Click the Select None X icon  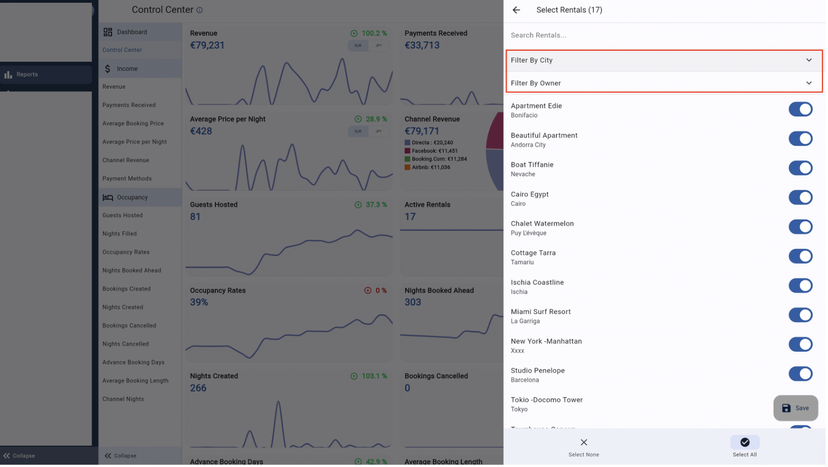click(x=585, y=443)
